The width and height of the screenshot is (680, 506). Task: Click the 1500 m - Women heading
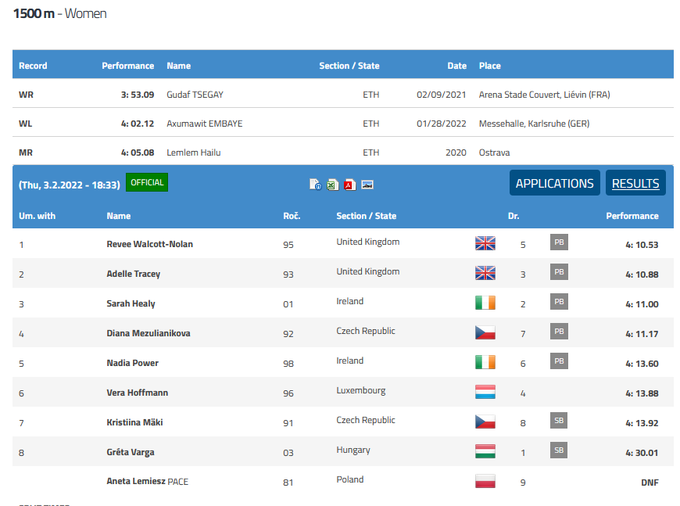[x=60, y=13]
